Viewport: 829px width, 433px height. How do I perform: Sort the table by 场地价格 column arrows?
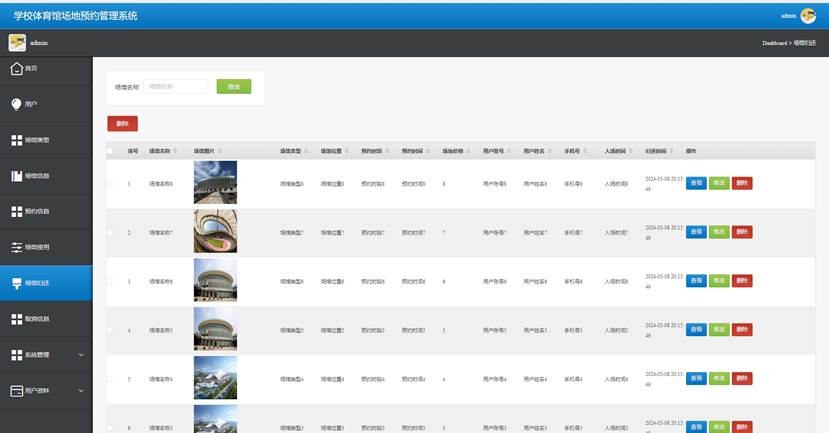tap(468, 151)
